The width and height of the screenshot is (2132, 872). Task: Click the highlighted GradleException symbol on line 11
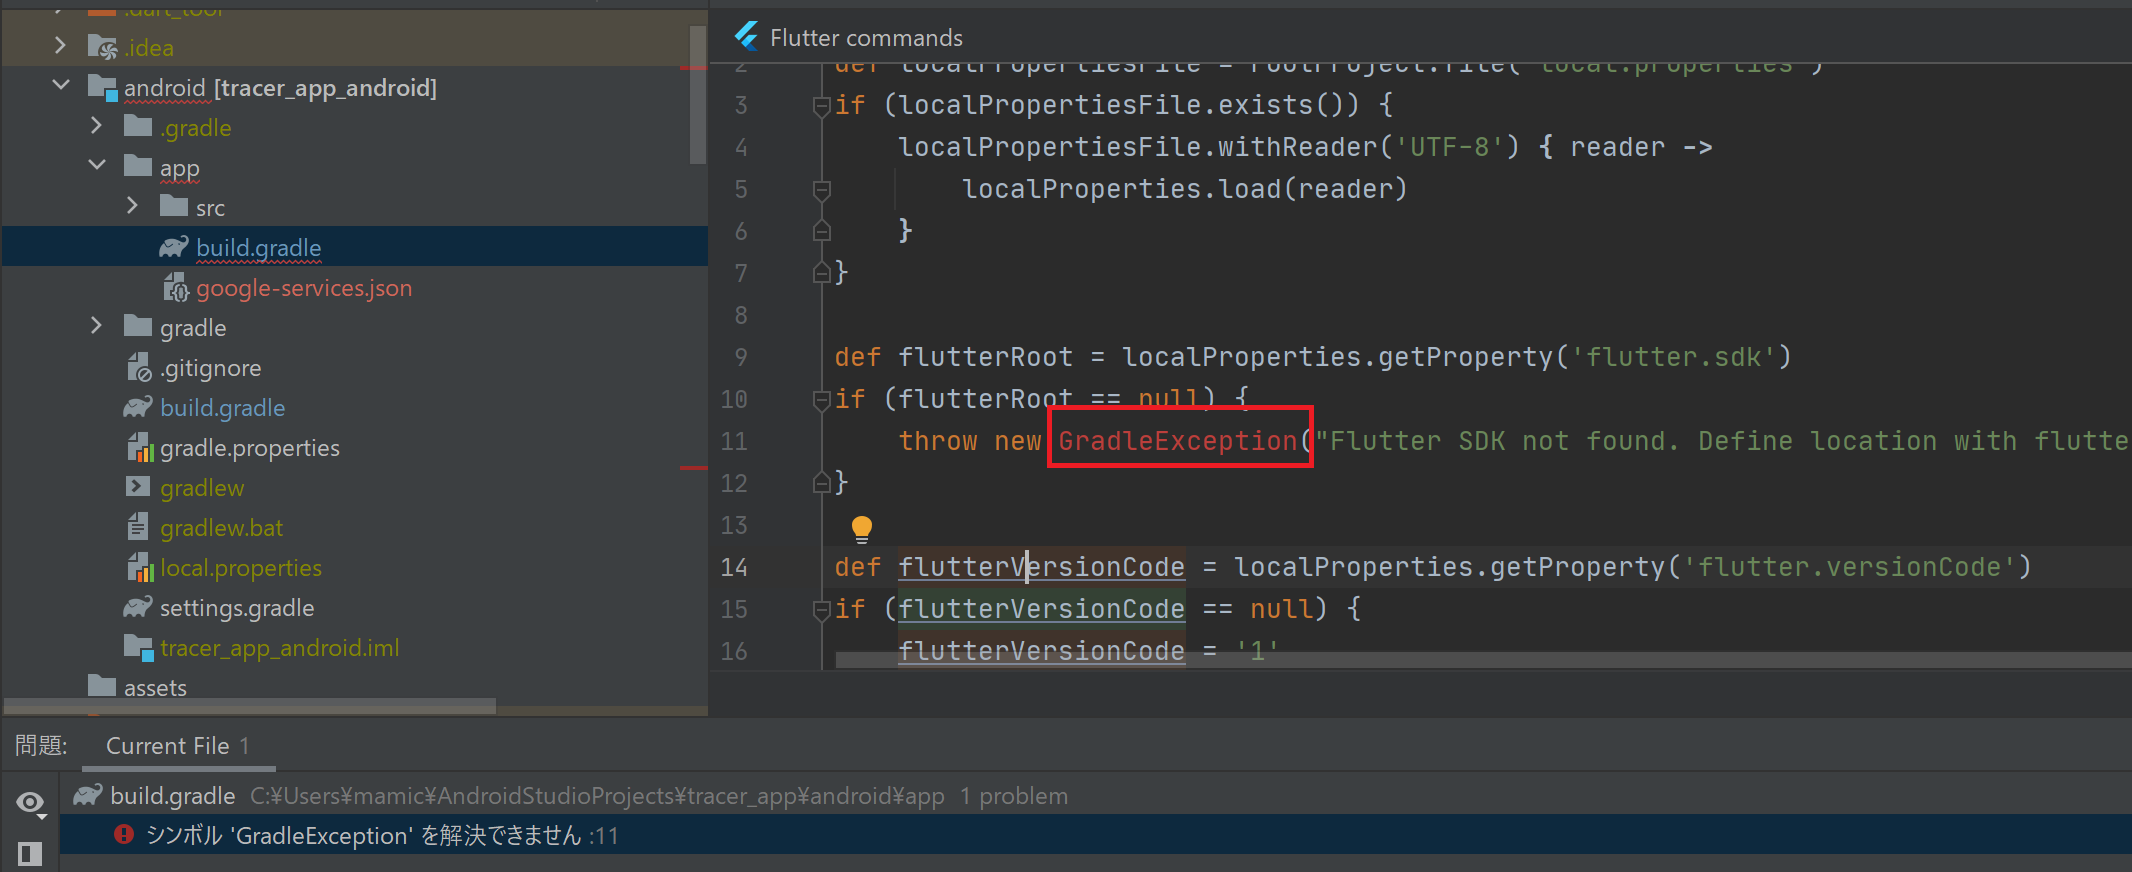(x=1177, y=441)
